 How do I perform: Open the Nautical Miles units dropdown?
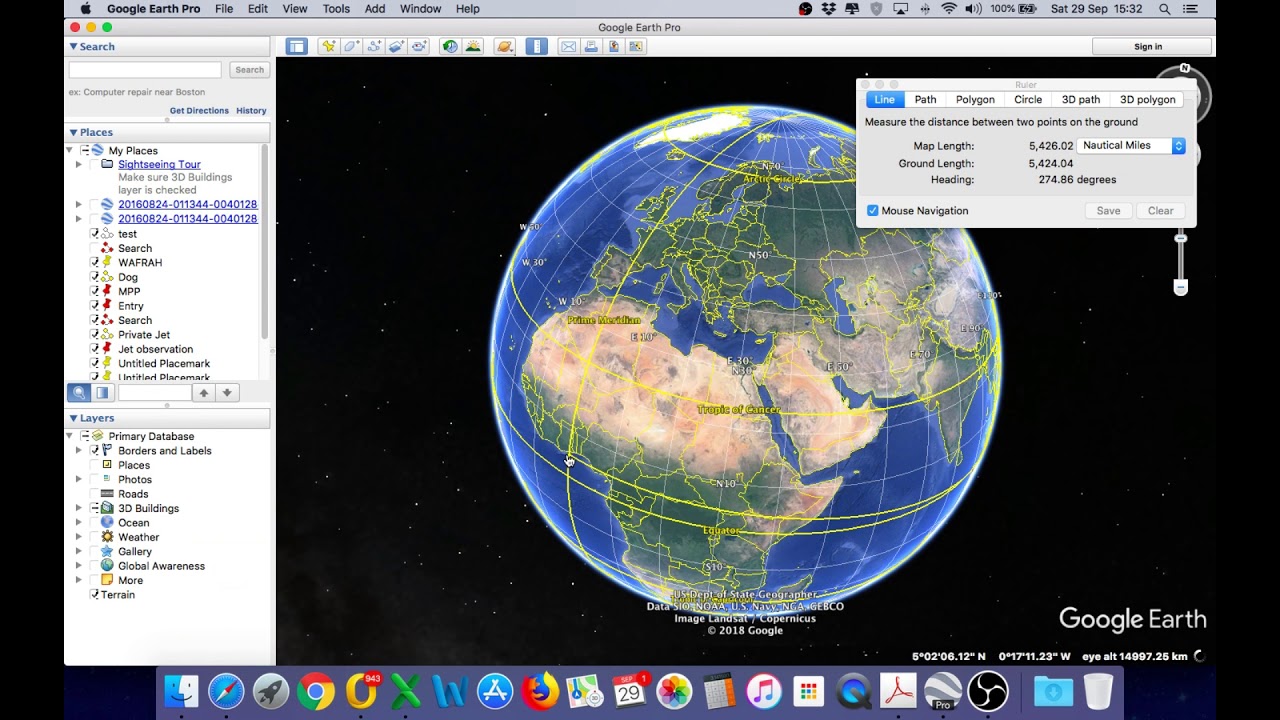[x=1131, y=146]
